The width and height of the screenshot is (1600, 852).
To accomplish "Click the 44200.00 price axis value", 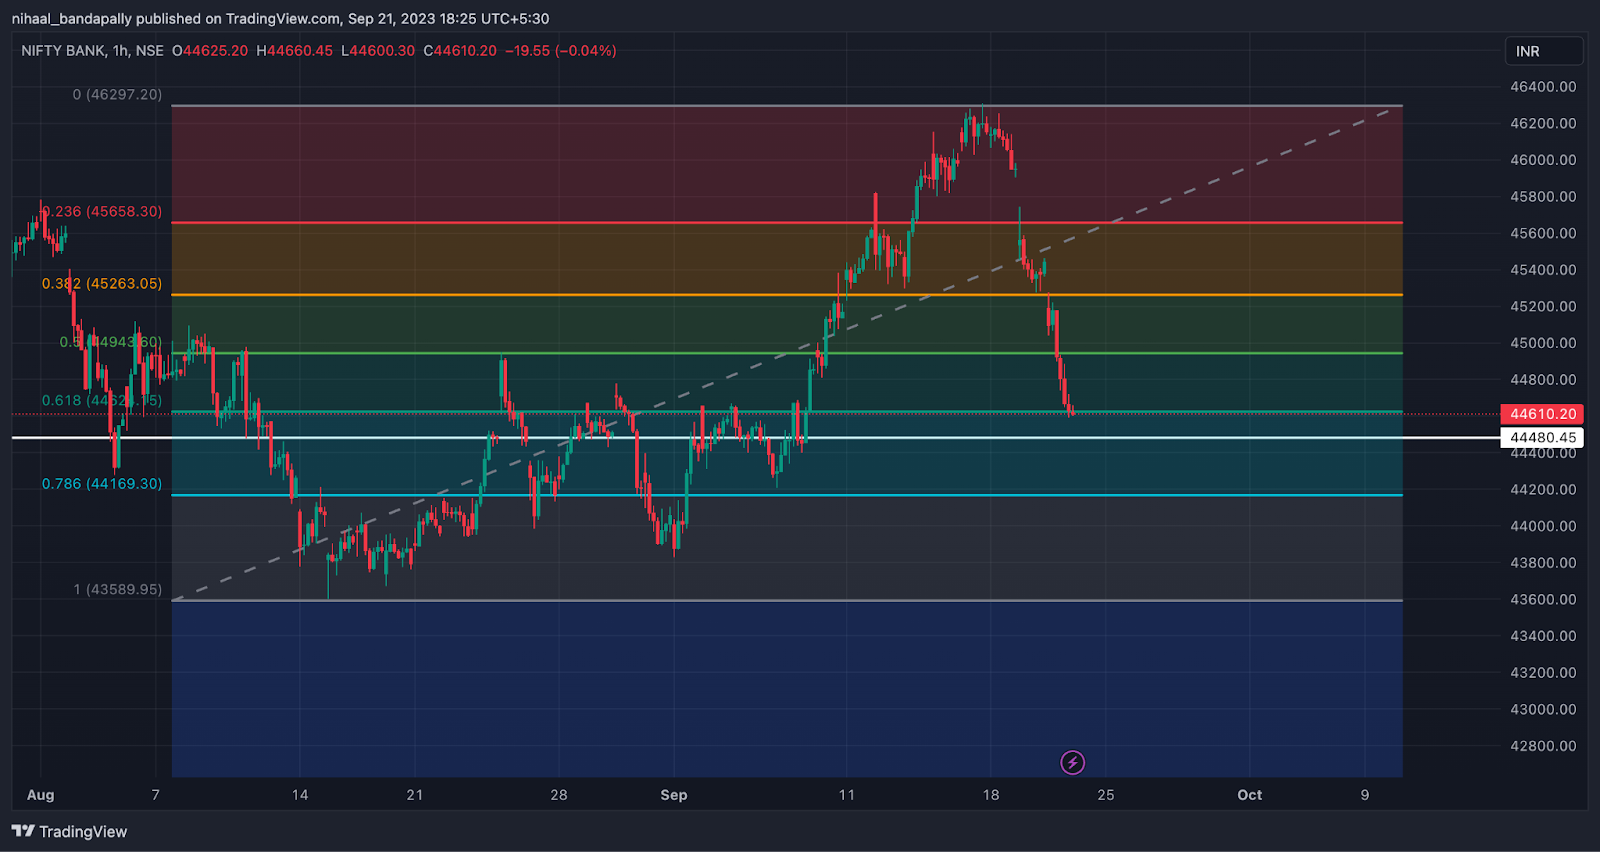I will (1543, 490).
